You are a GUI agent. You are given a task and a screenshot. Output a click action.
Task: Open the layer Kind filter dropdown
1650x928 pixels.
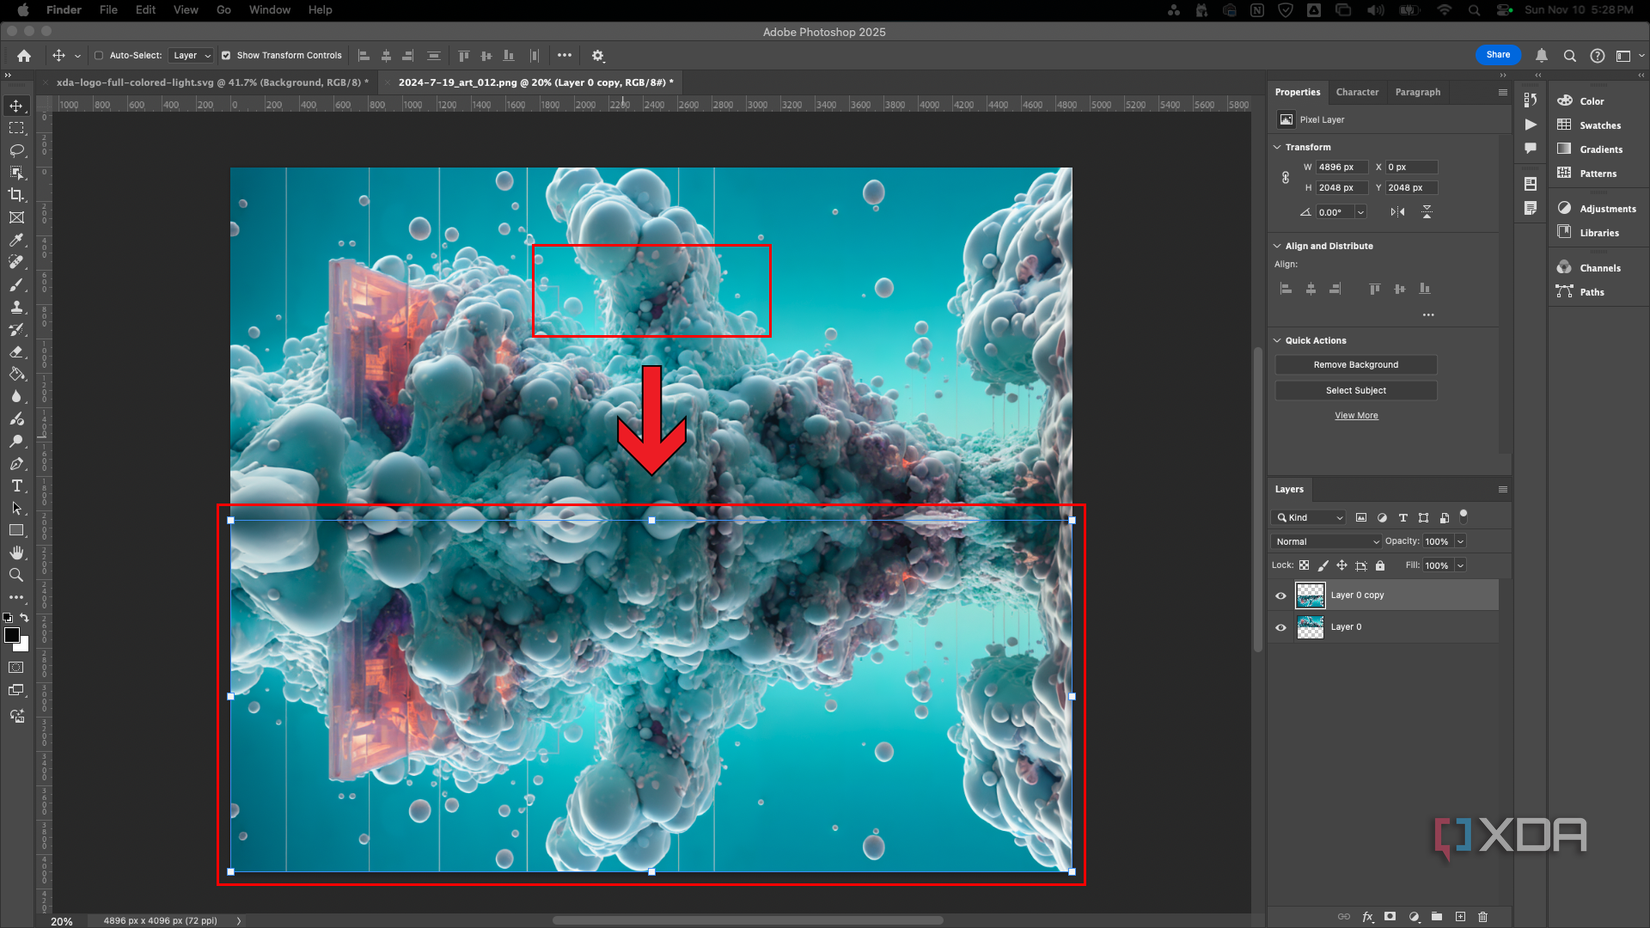coord(1310,517)
